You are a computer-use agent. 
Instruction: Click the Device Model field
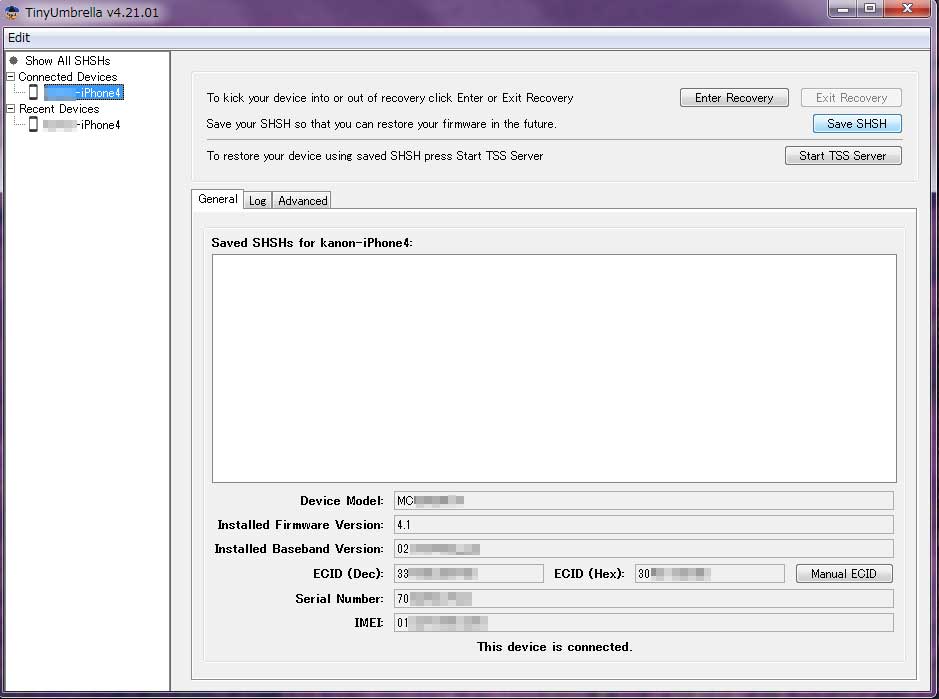pyautogui.click(x=643, y=501)
